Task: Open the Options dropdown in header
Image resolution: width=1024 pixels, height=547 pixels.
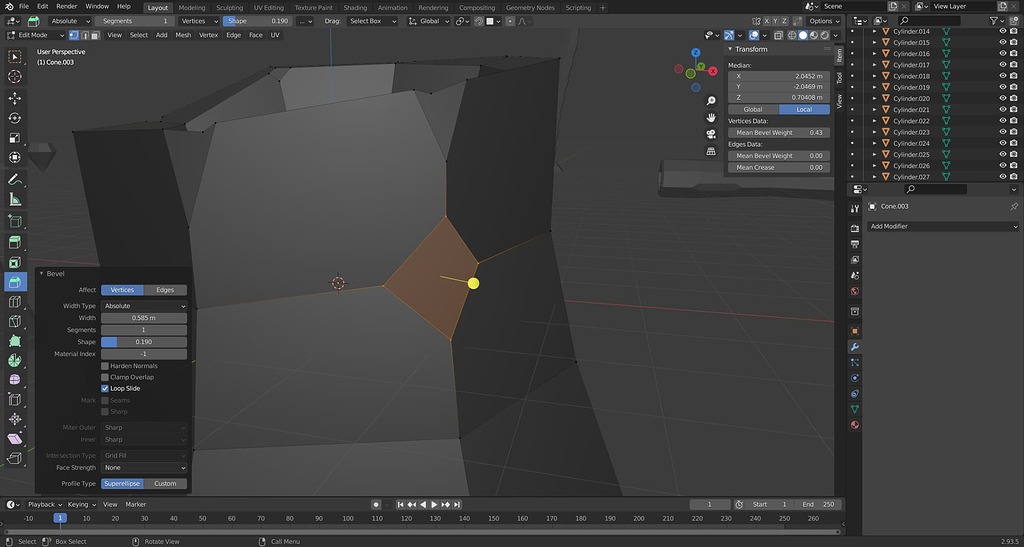Action: tap(824, 21)
